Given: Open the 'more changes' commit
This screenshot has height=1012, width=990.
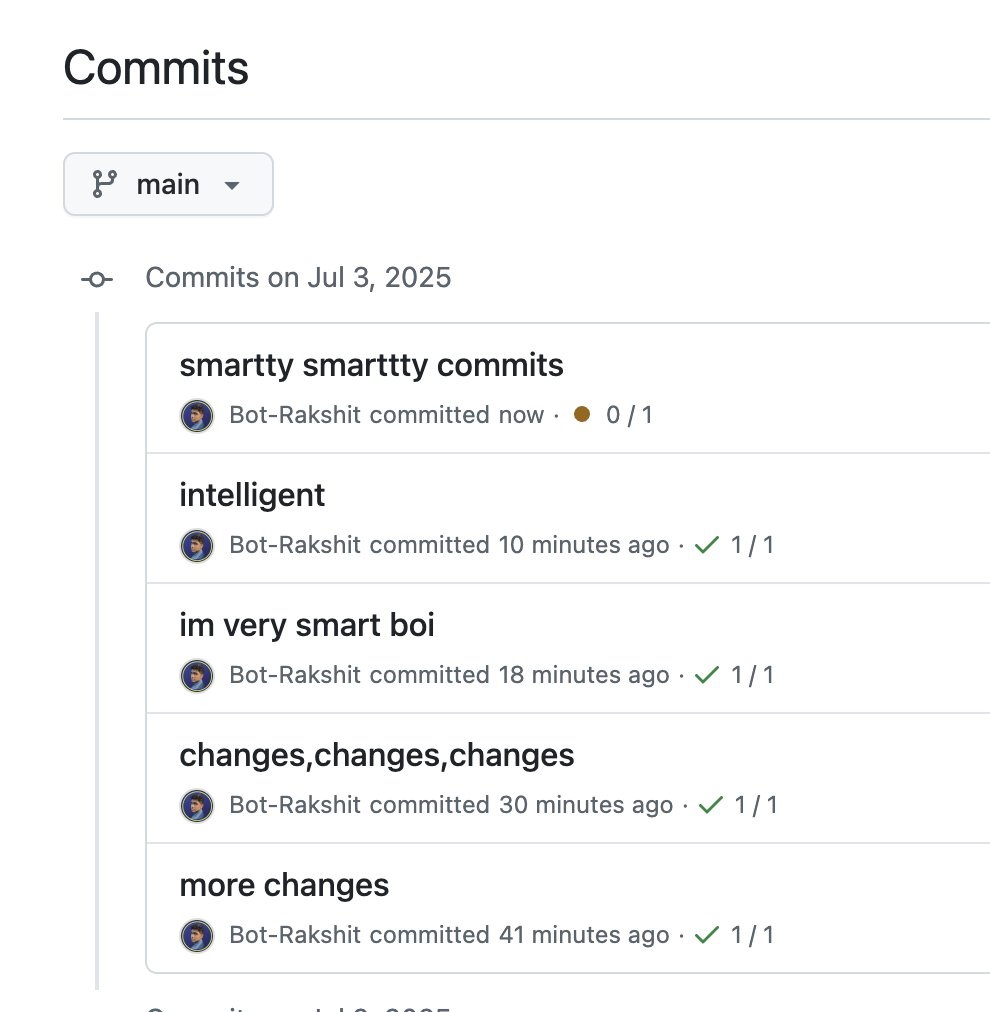Looking at the screenshot, I should tap(284, 885).
